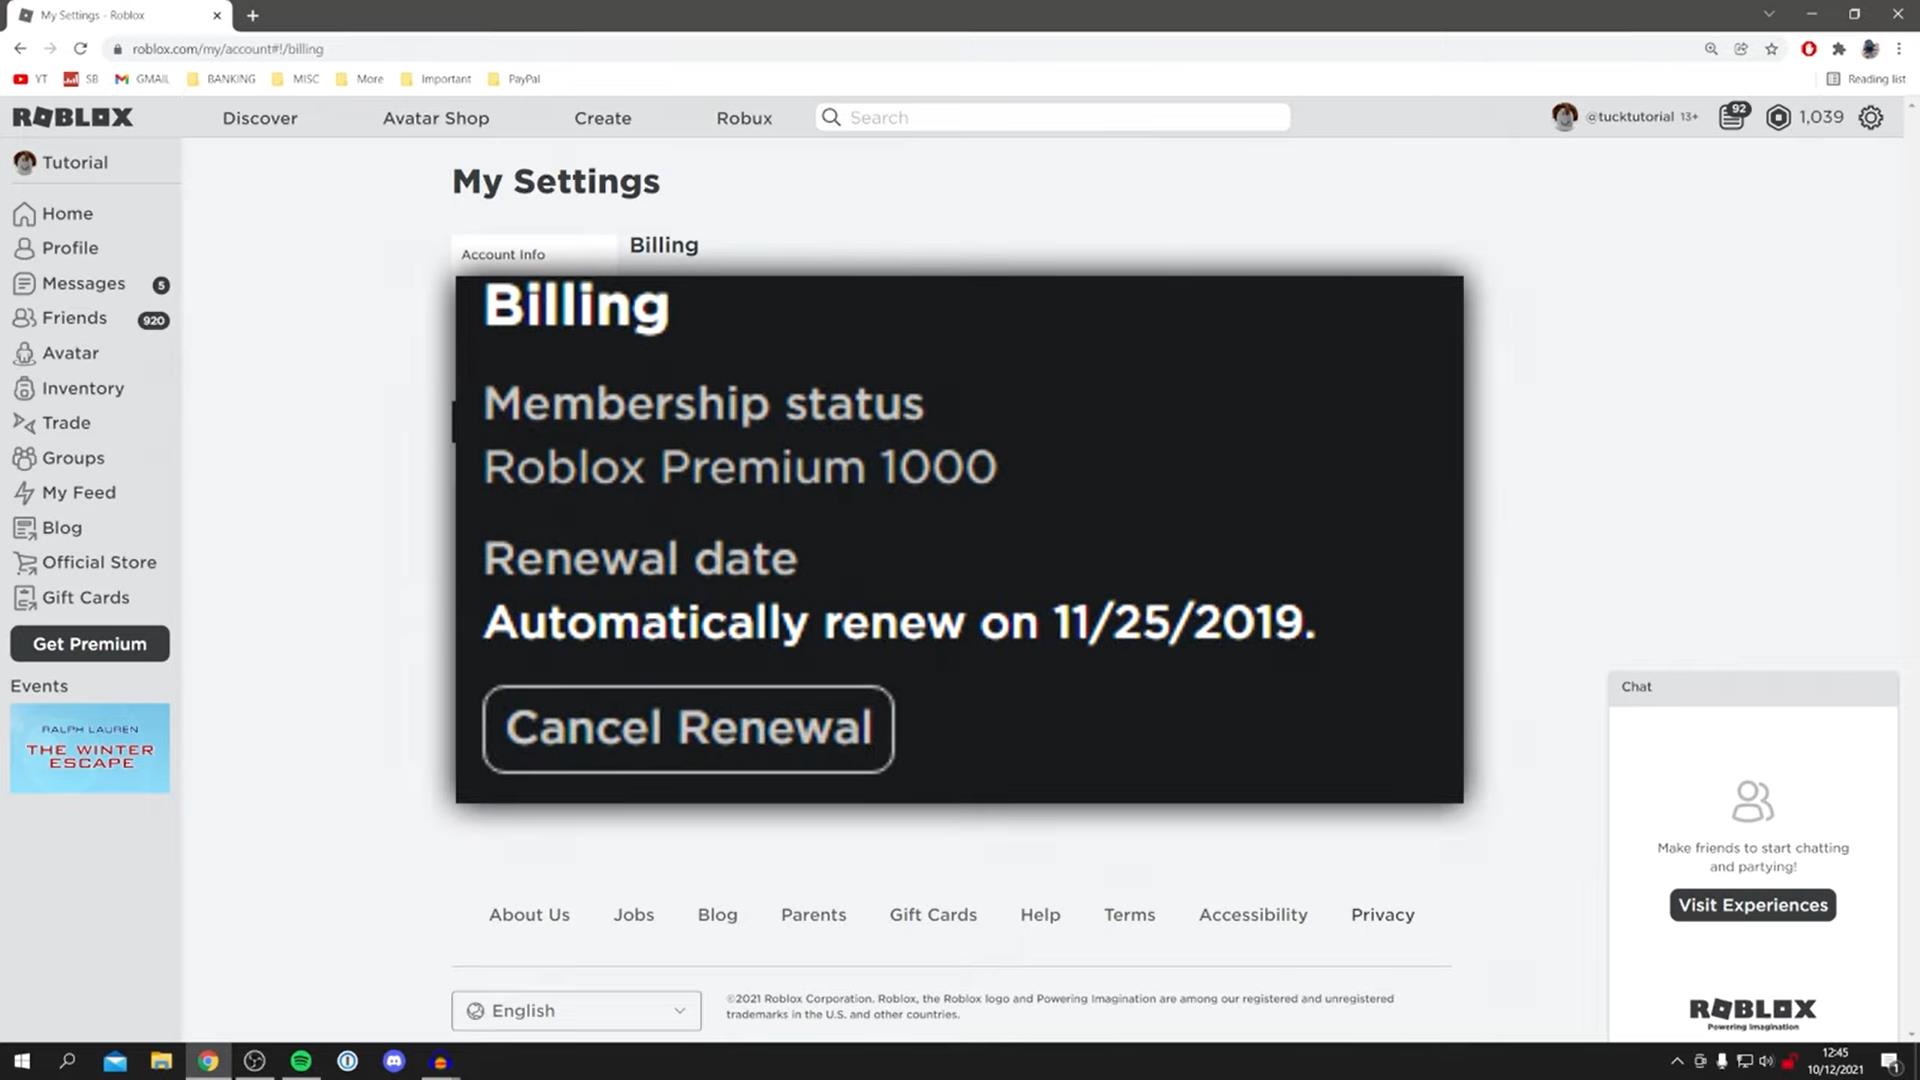Open the Jobs footer link
The width and height of the screenshot is (1920, 1080).
coord(634,915)
